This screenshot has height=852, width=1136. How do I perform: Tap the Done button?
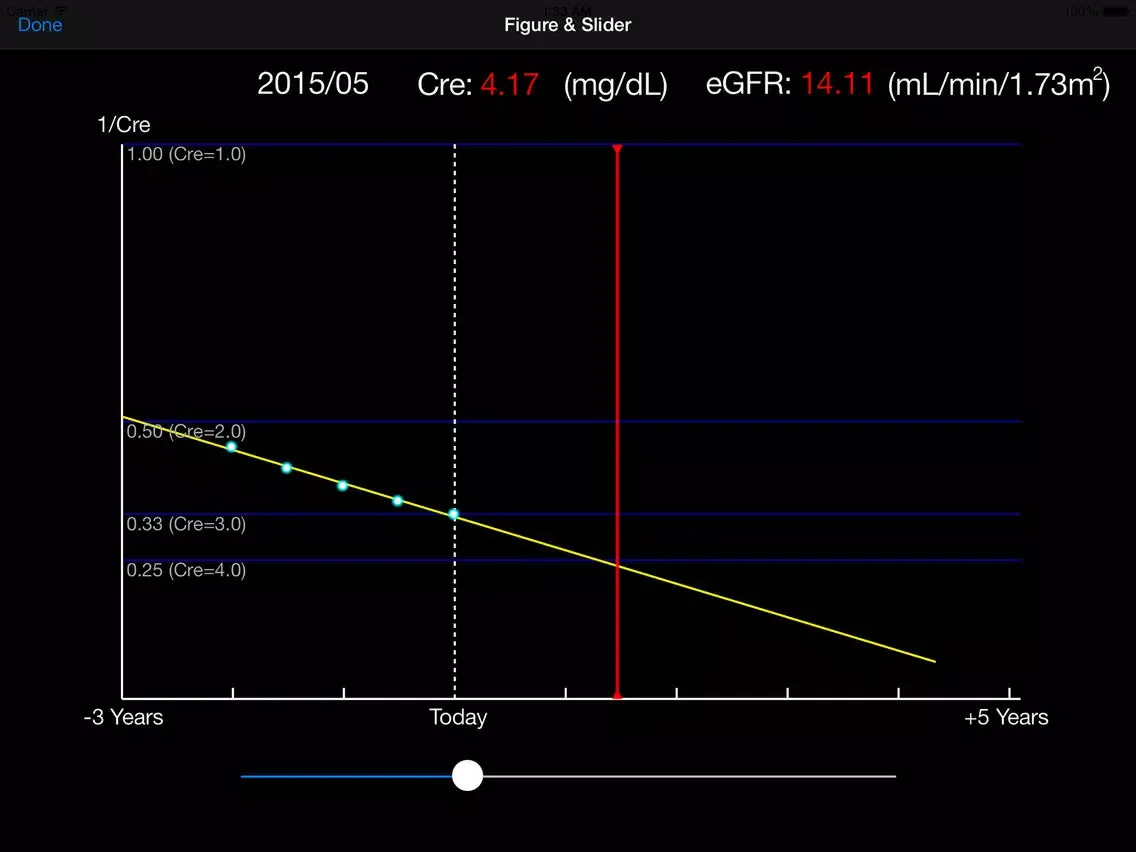coord(40,25)
